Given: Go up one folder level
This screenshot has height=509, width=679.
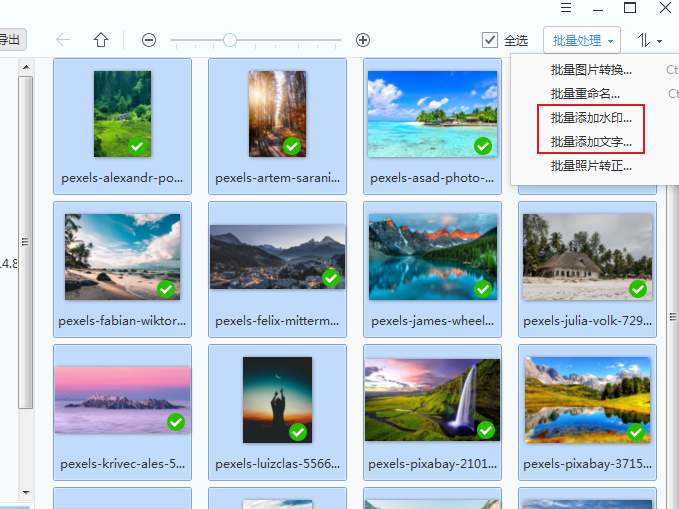Looking at the screenshot, I should (x=101, y=40).
